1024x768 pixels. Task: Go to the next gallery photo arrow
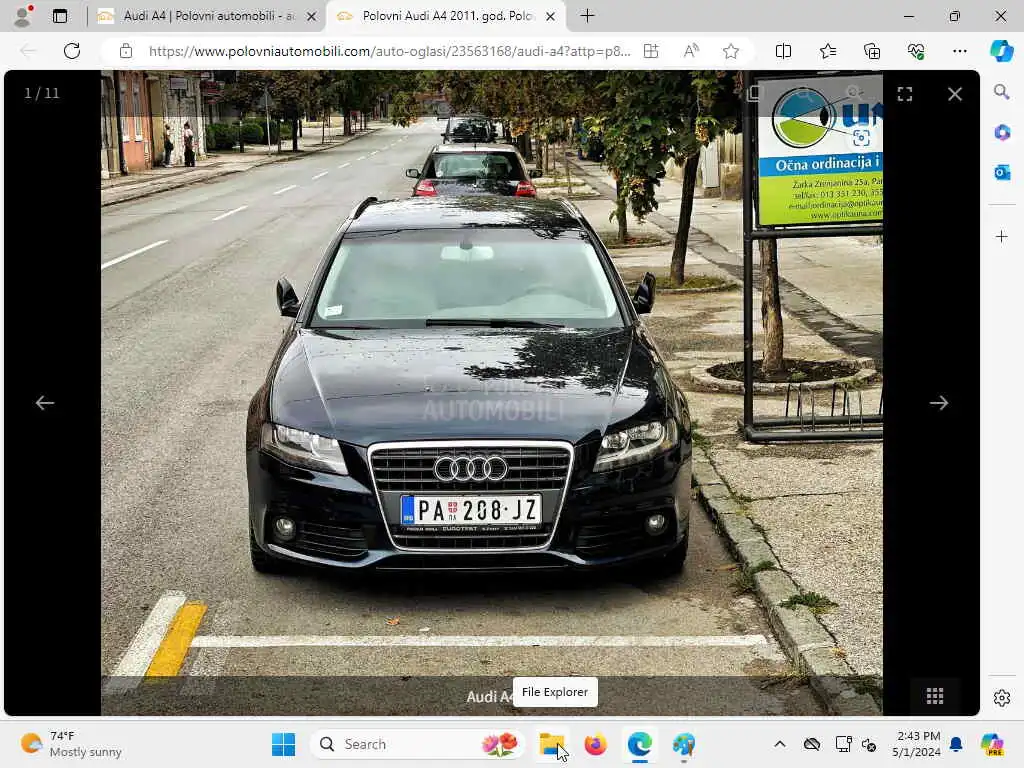(938, 403)
